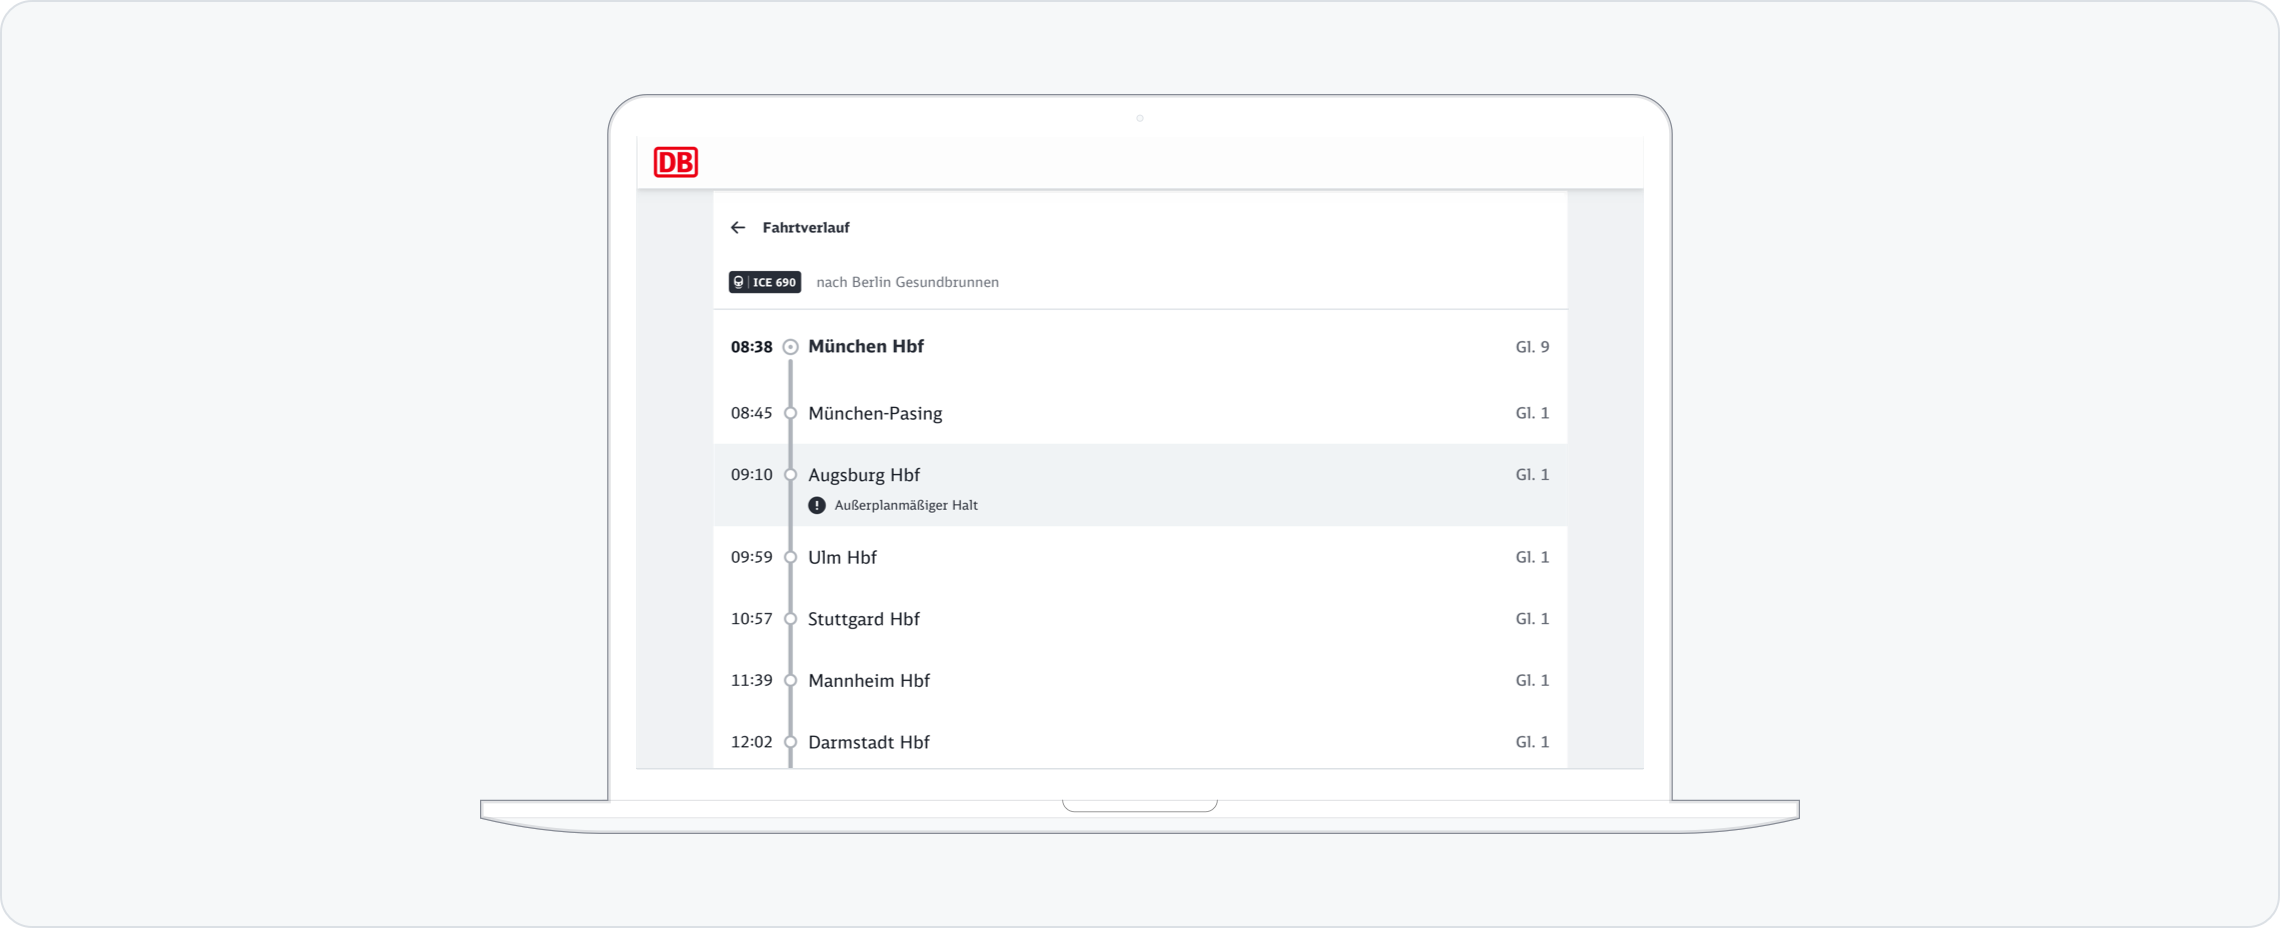
Task: Open the Ulm Hbf station entry
Action: click(x=842, y=557)
